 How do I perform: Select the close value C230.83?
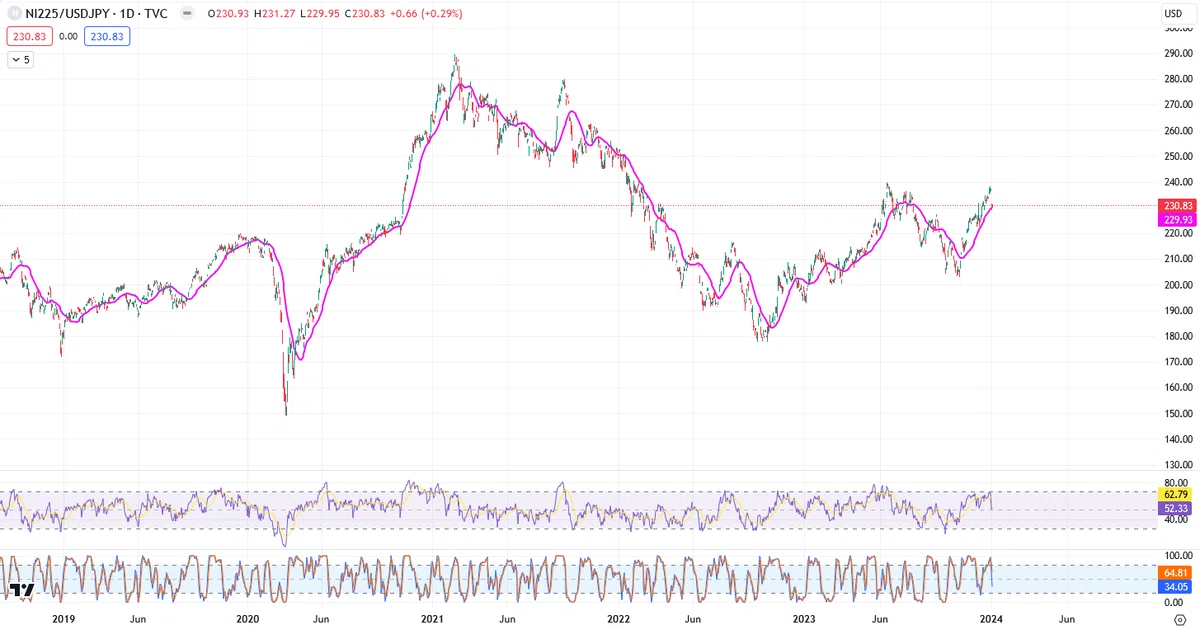click(x=366, y=14)
